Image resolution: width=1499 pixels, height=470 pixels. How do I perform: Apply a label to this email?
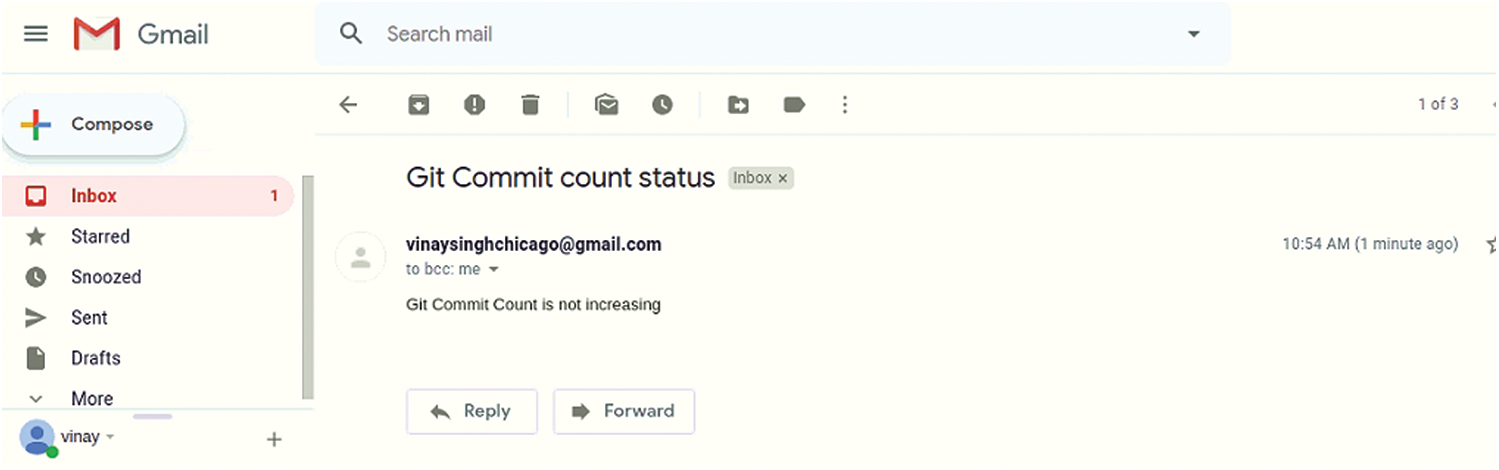794,105
